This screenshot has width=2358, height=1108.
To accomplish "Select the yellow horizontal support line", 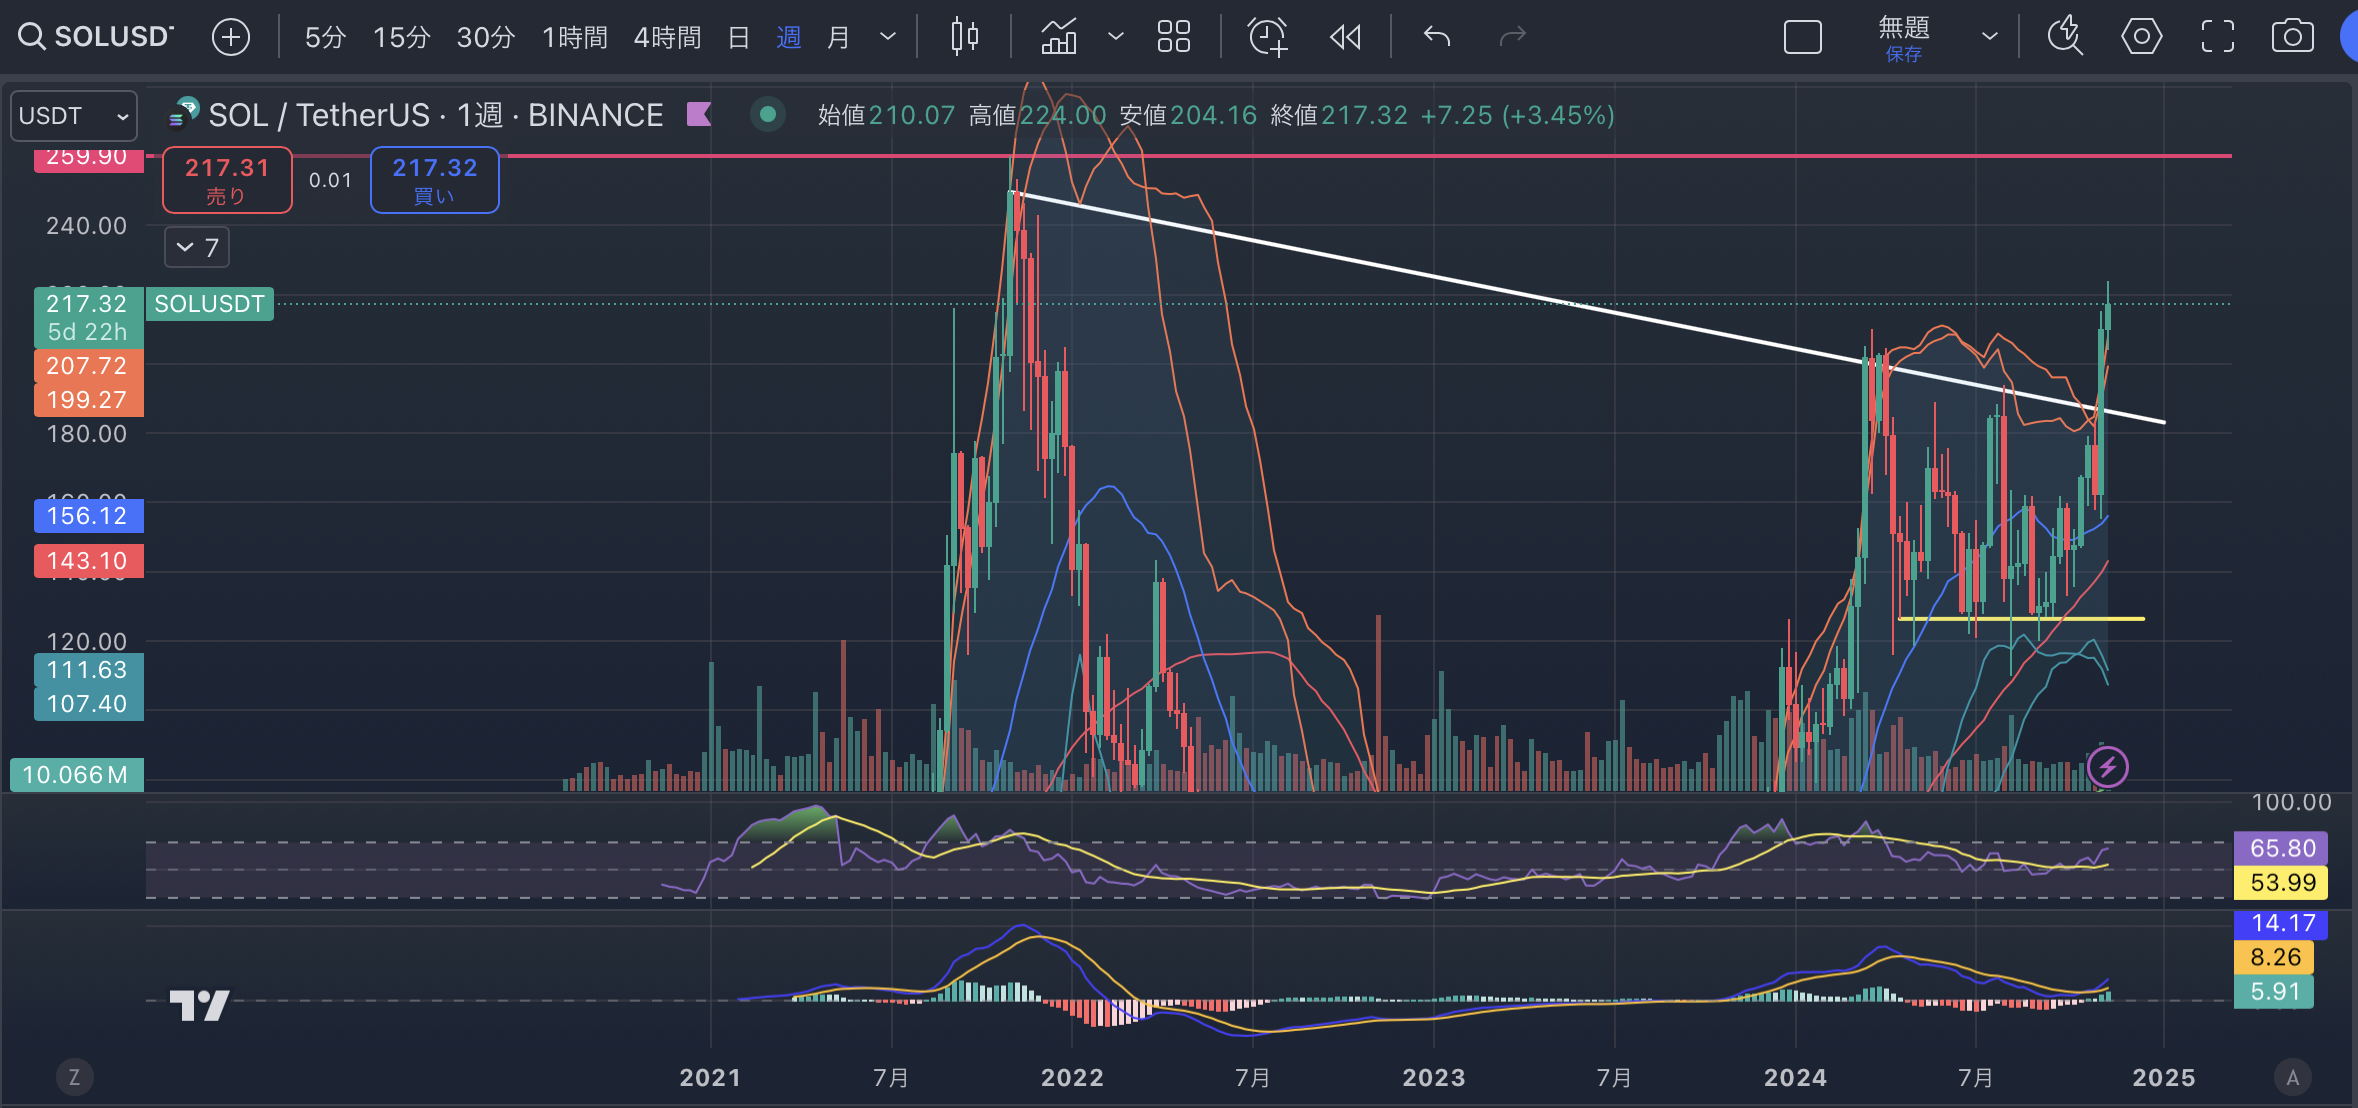I will click(2020, 619).
